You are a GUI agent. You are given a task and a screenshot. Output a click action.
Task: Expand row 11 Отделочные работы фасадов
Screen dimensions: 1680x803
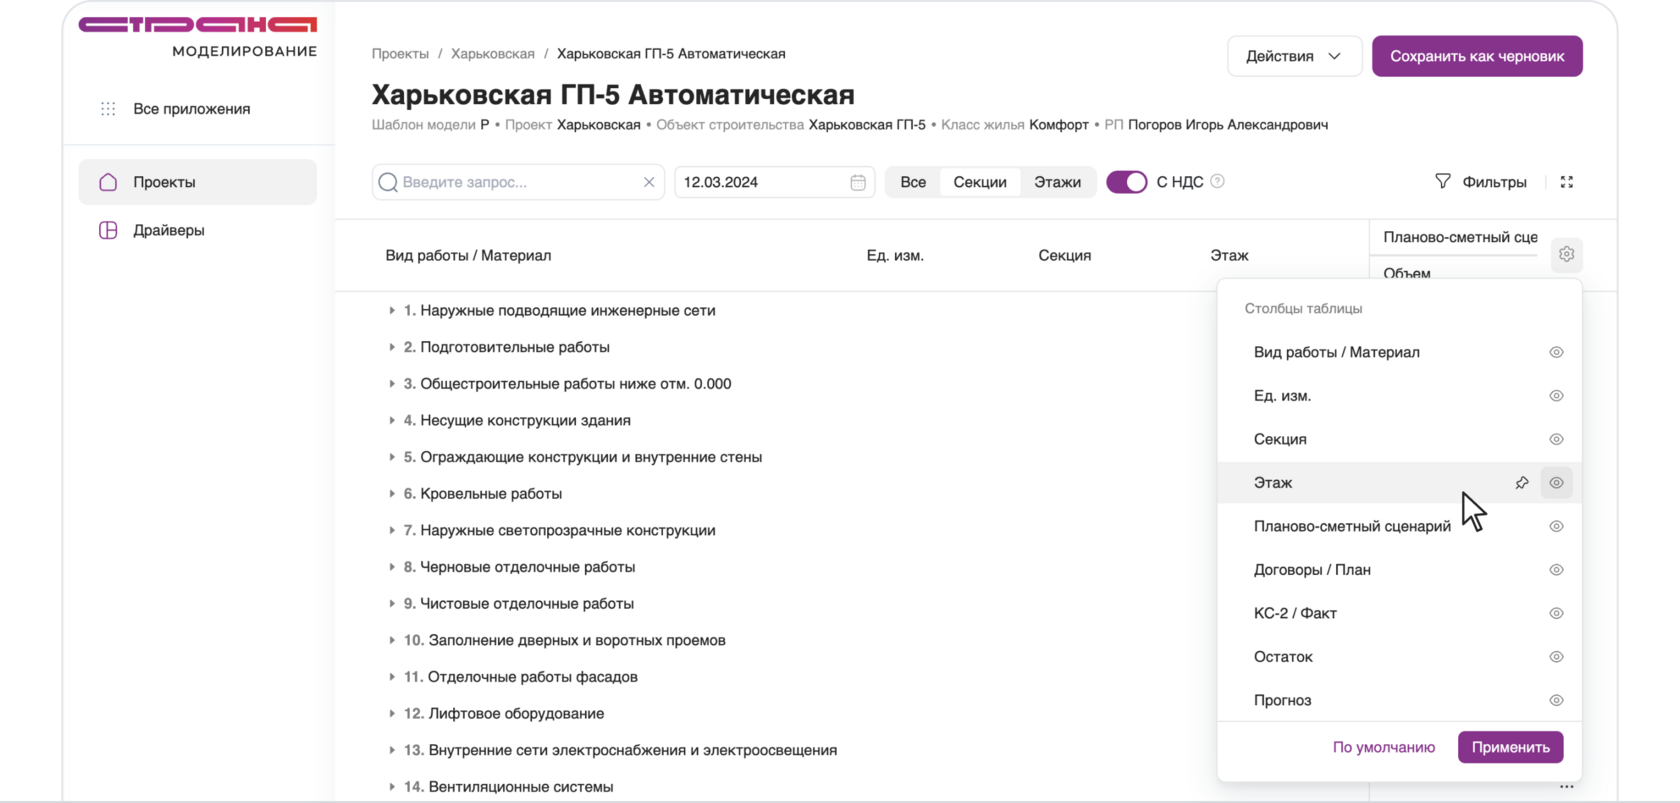[392, 677]
